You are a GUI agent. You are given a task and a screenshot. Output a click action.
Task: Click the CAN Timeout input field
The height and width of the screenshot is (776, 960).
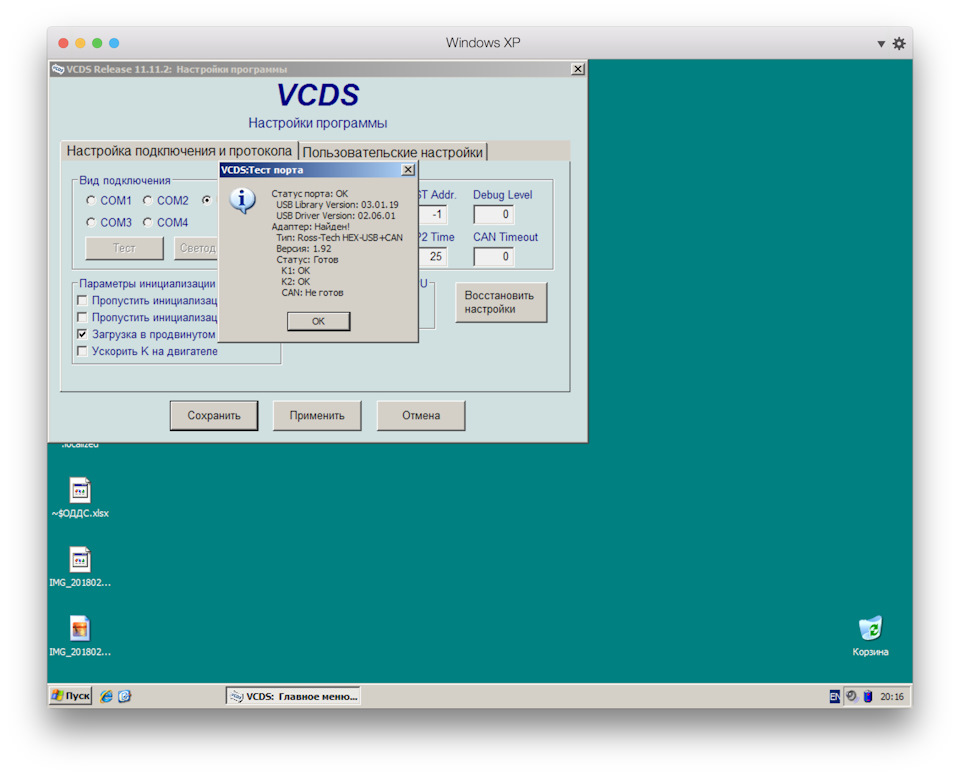coord(493,257)
